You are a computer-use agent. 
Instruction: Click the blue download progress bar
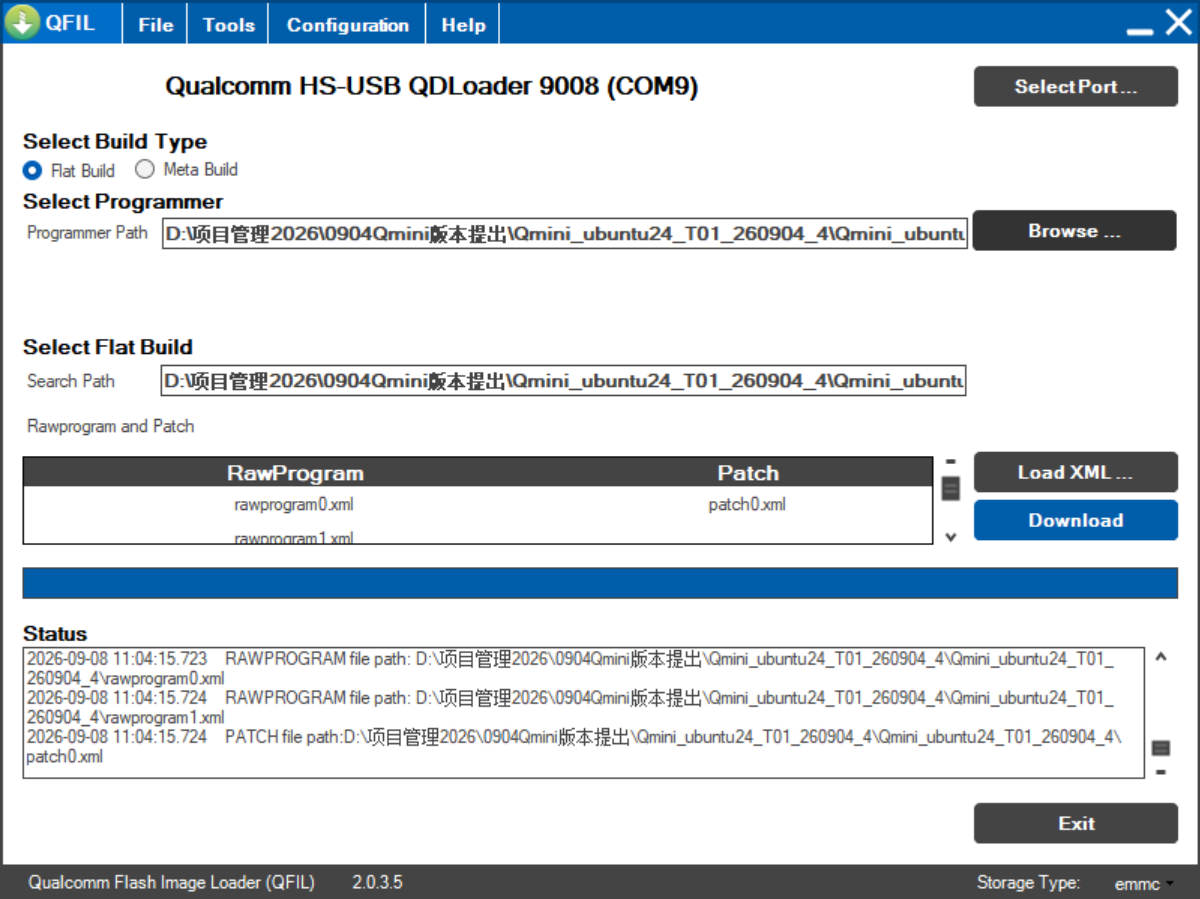(600, 582)
